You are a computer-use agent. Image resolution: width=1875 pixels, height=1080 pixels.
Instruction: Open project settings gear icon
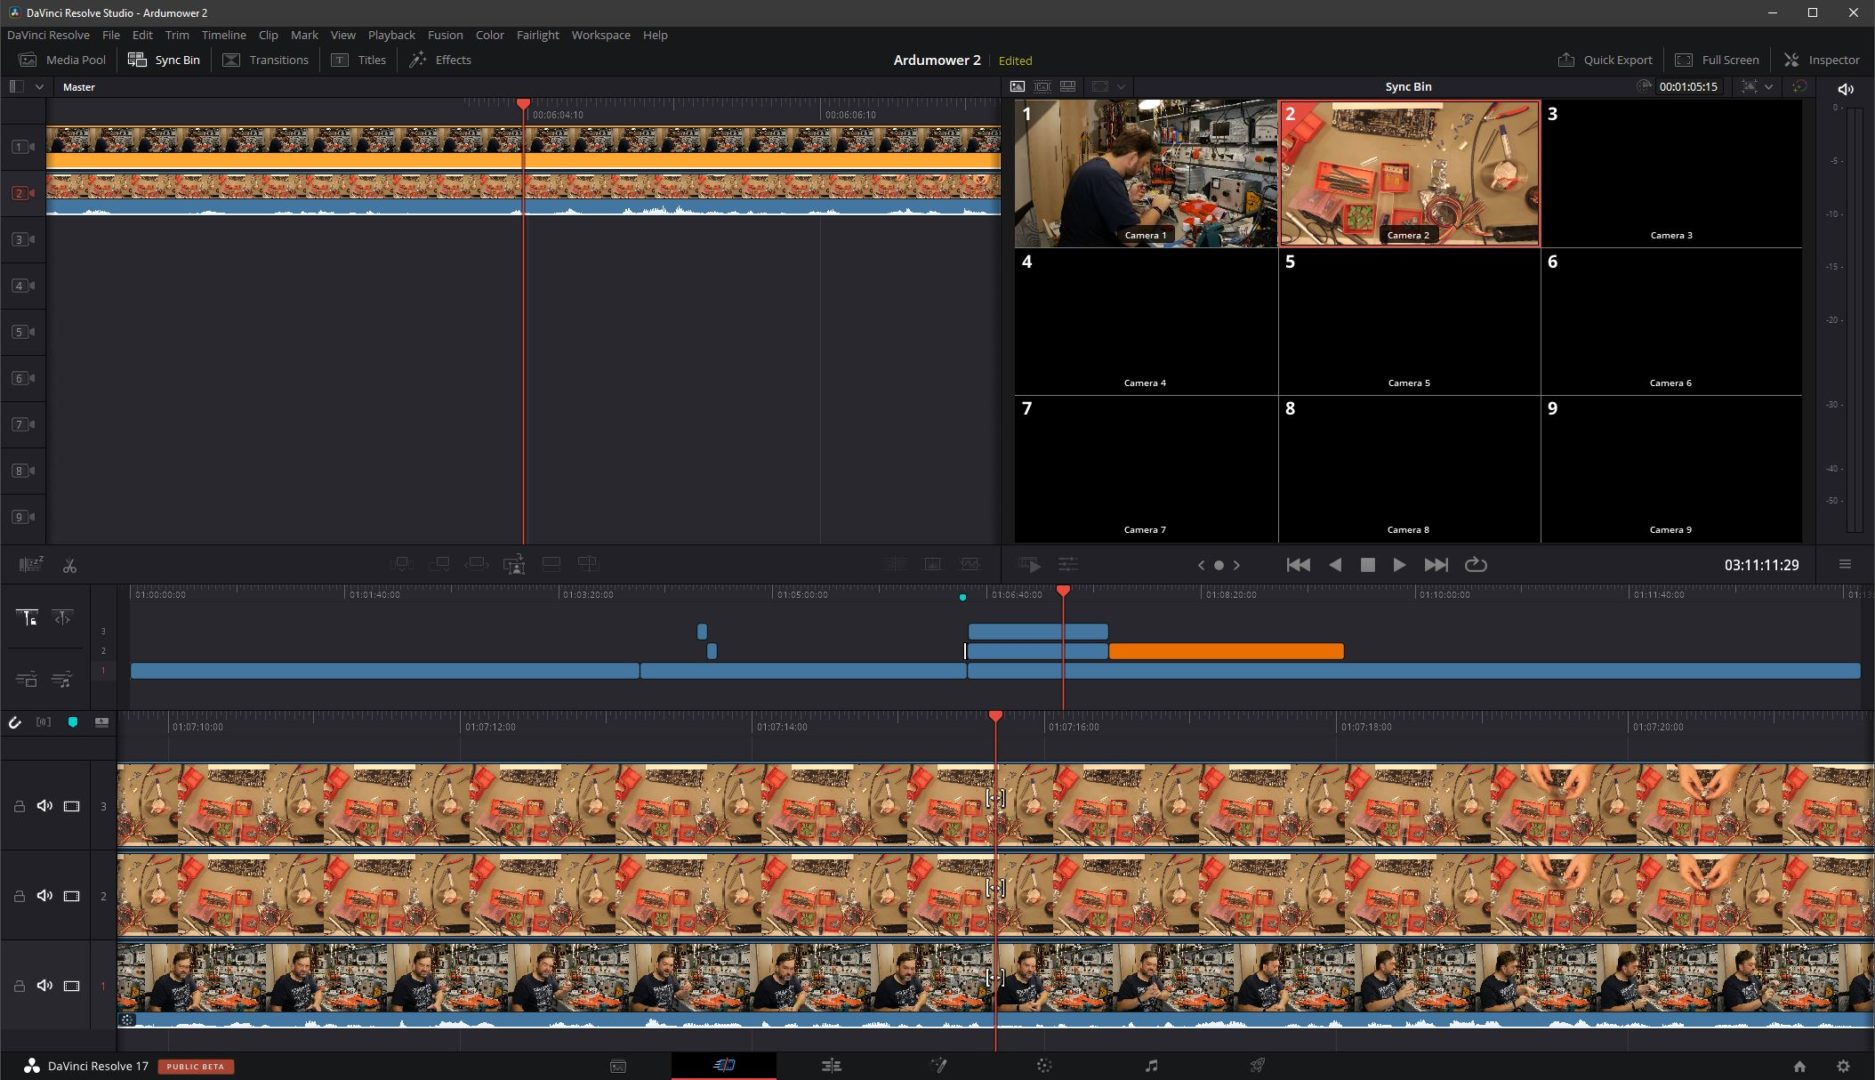click(x=1843, y=1066)
